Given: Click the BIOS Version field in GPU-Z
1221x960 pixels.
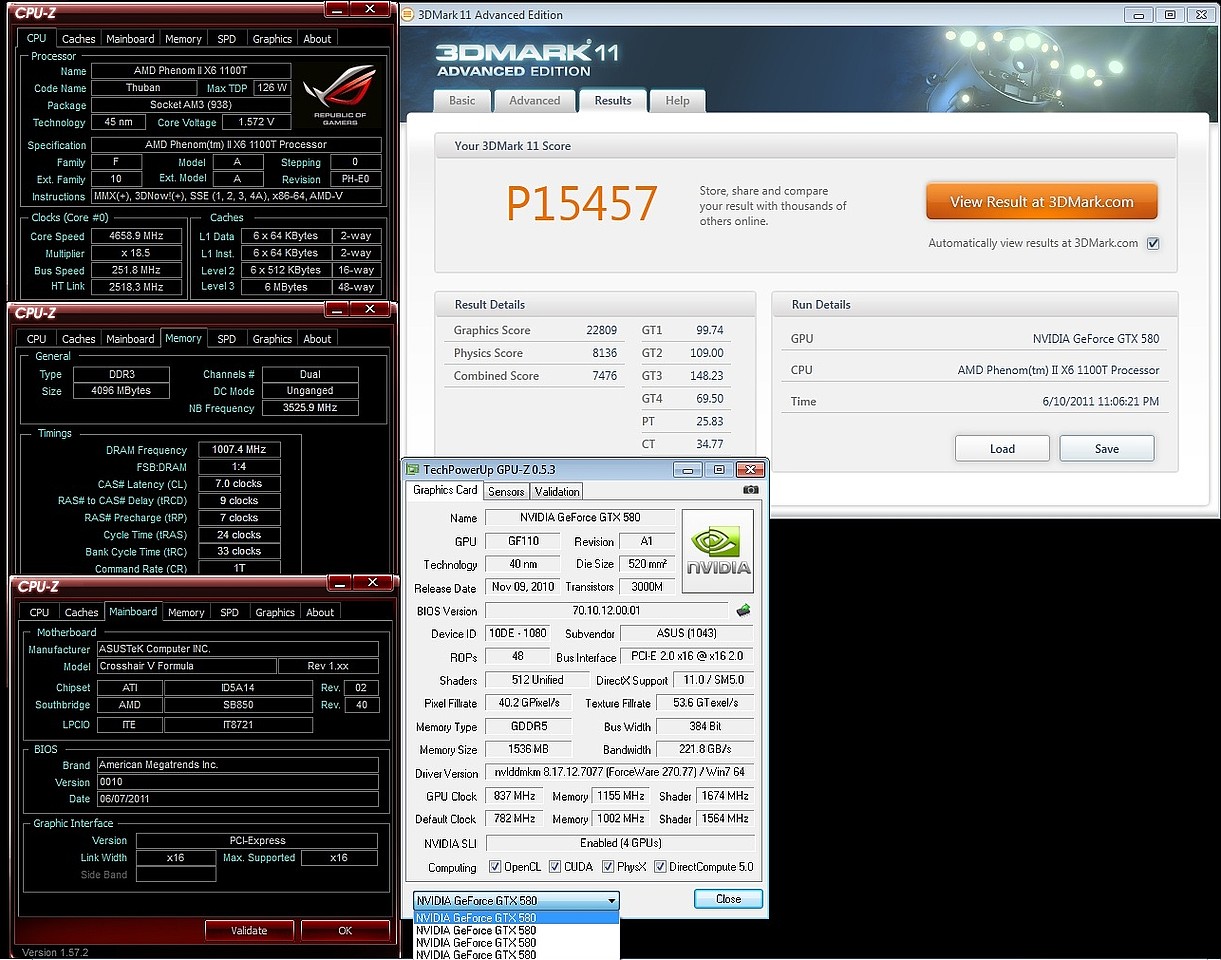Looking at the screenshot, I should [607, 610].
